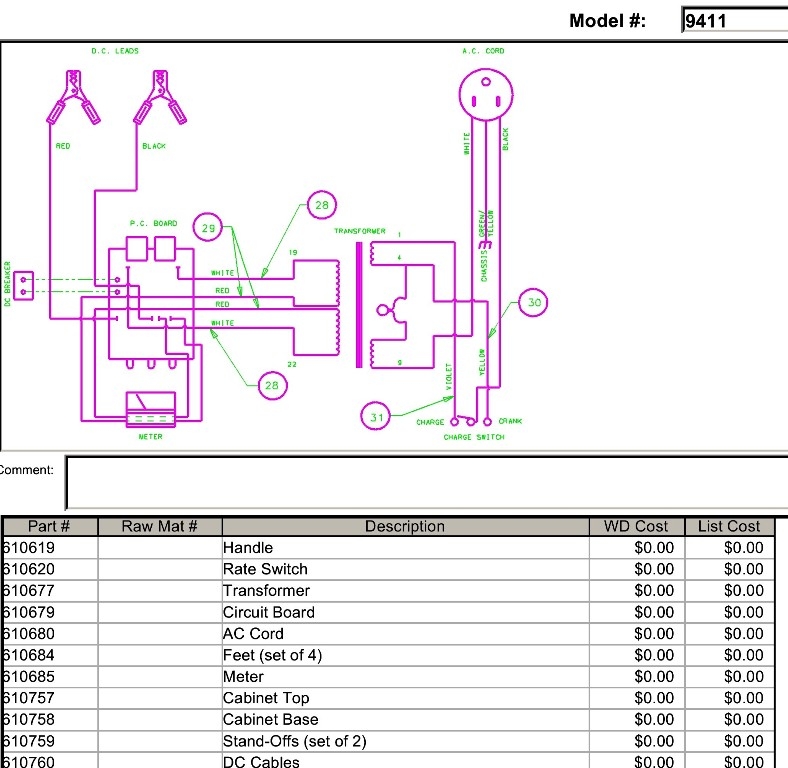Screen dimensions: 788x768
Task: Click the Raw Mat # column header
Action: pyautogui.click(x=160, y=526)
